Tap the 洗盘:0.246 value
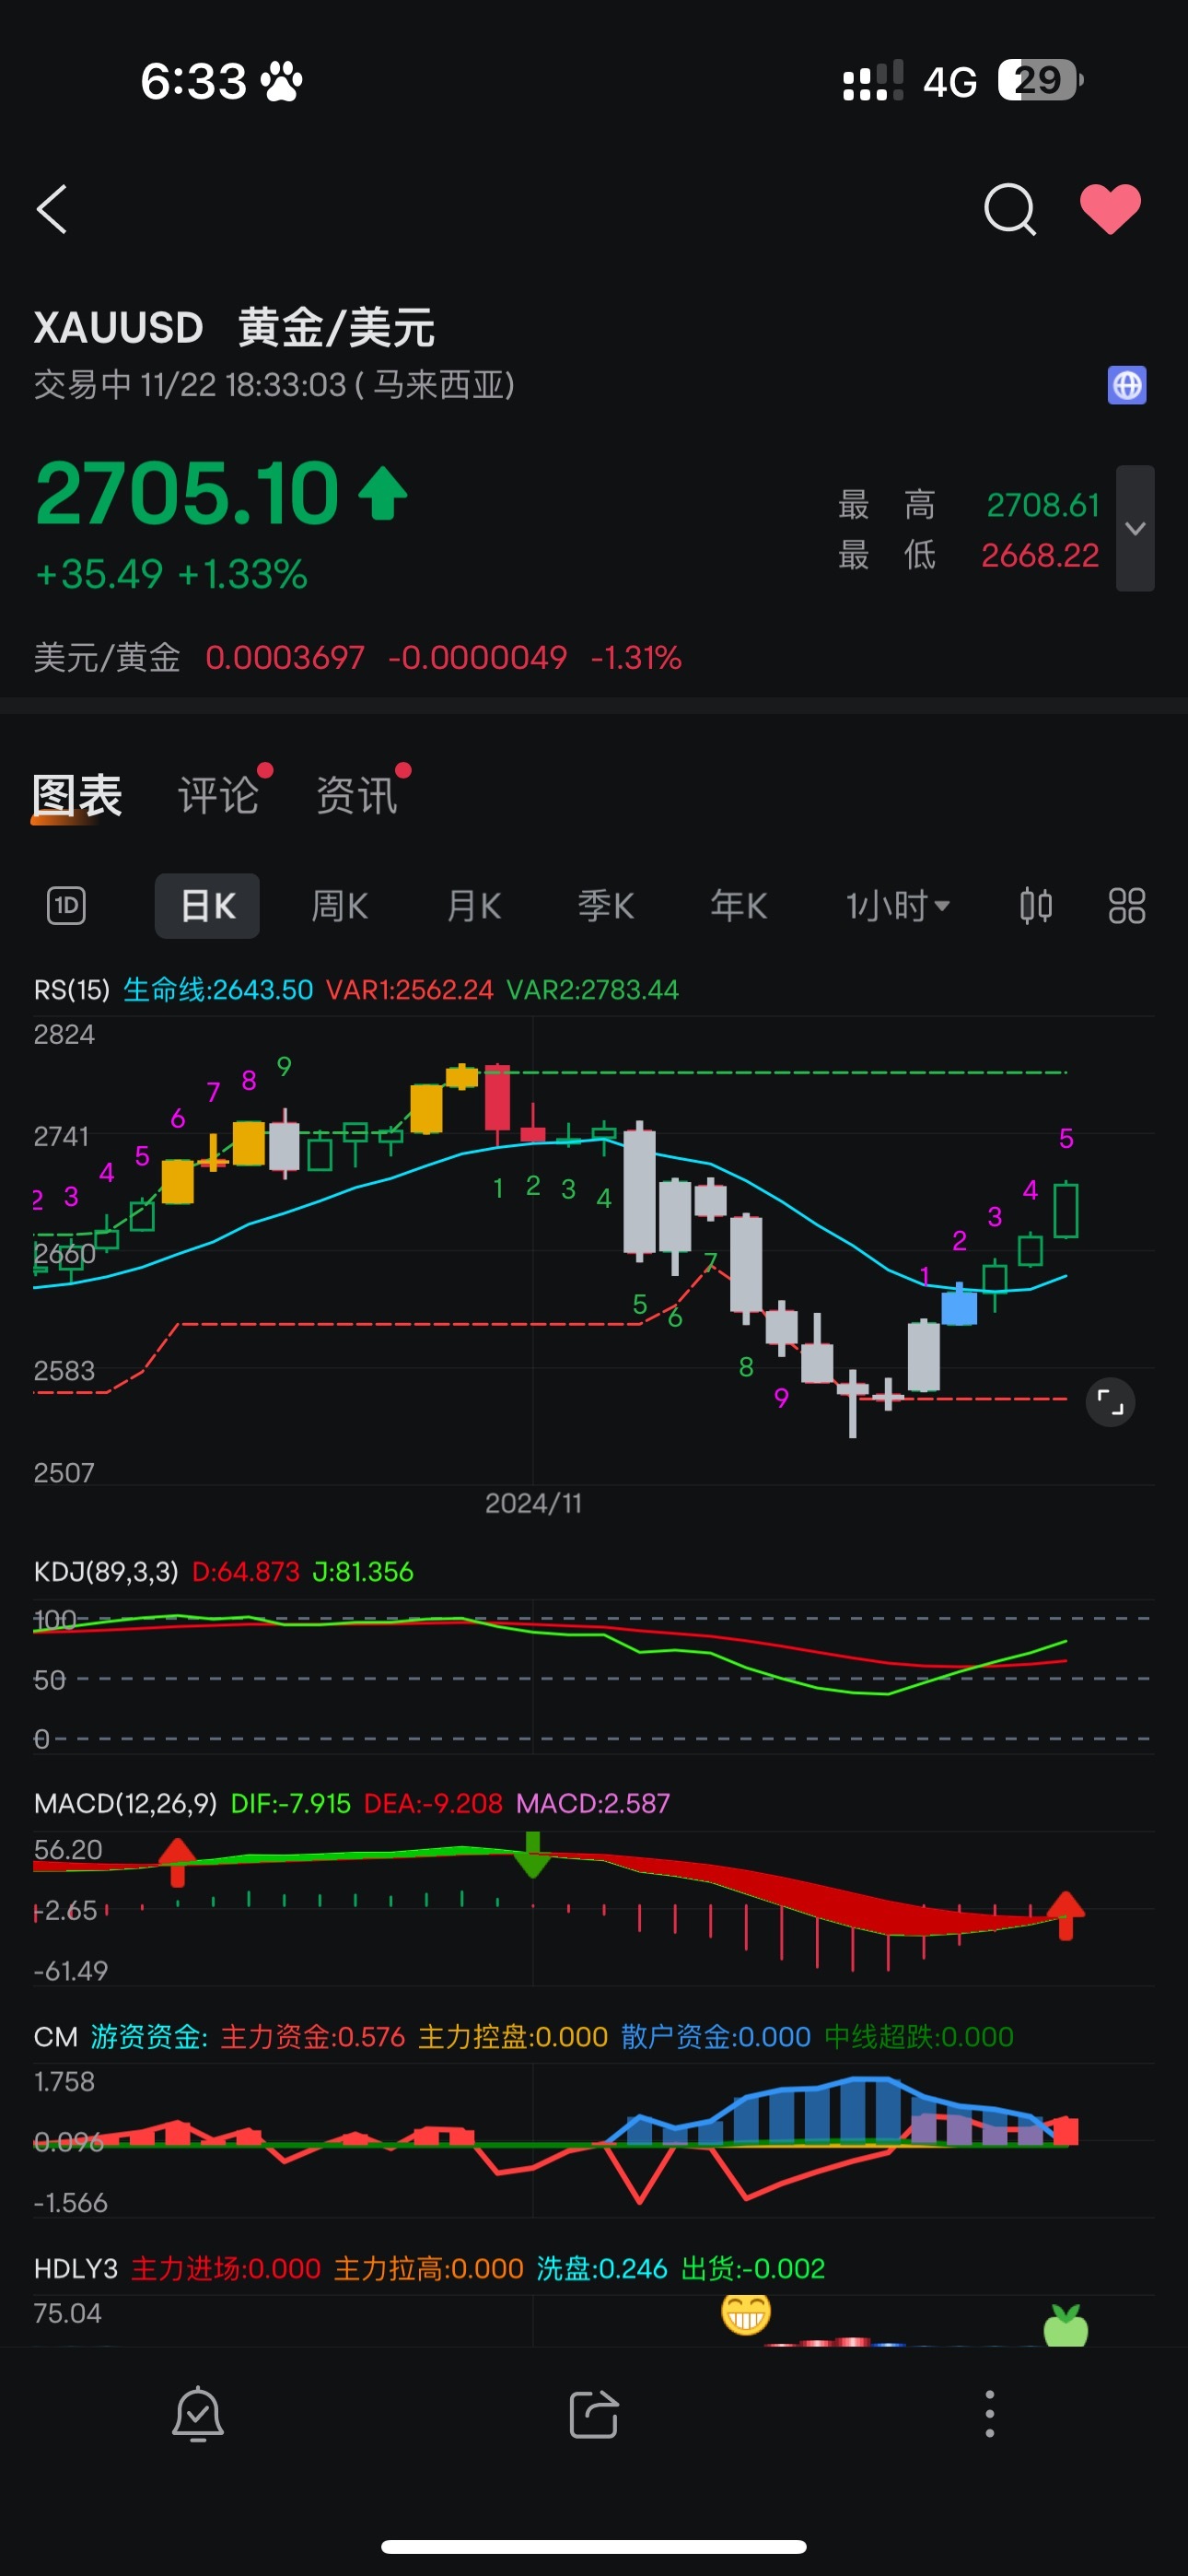 (x=602, y=2269)
